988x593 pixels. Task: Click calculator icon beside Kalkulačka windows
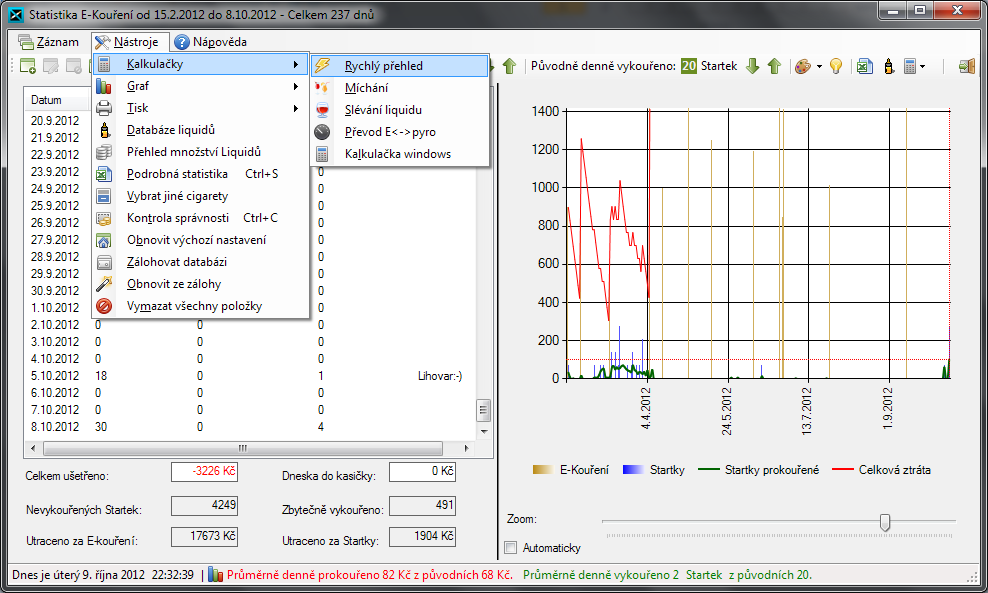pyautogui.click(x=322, y=154)
